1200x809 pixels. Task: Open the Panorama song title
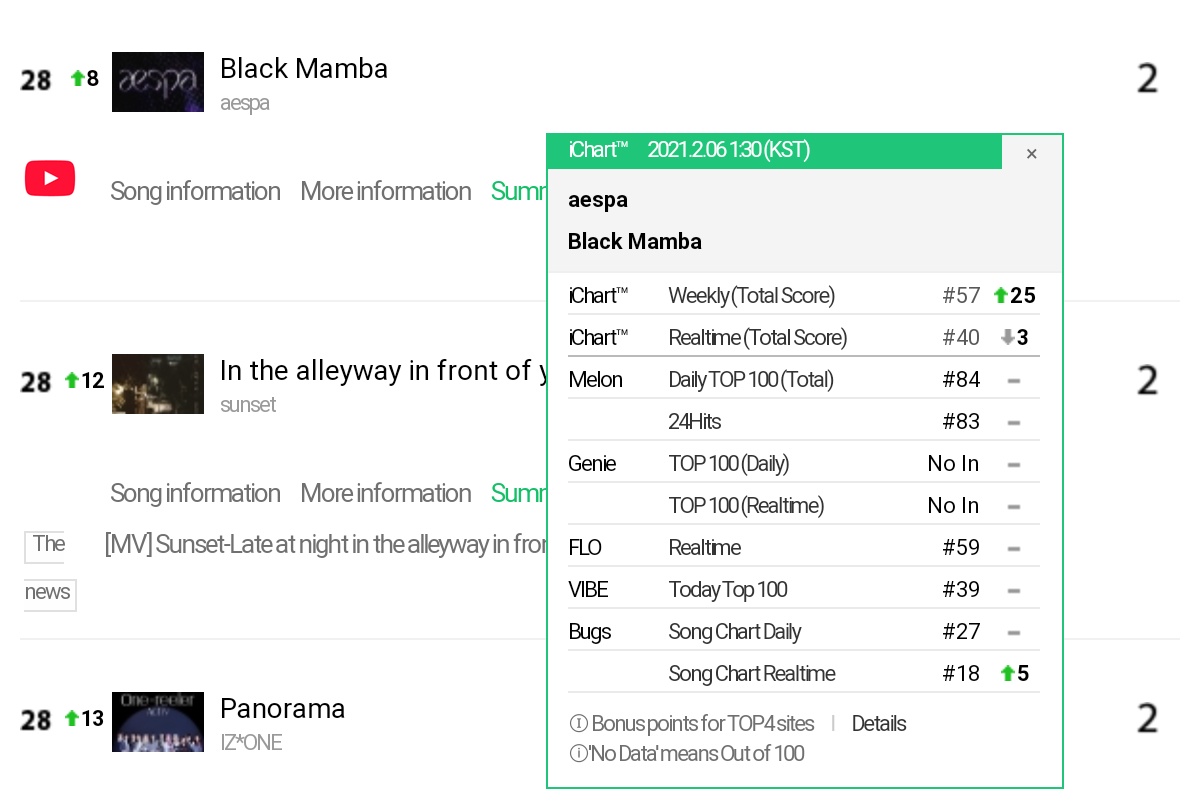pyautogui.click(x=282, y=709)
